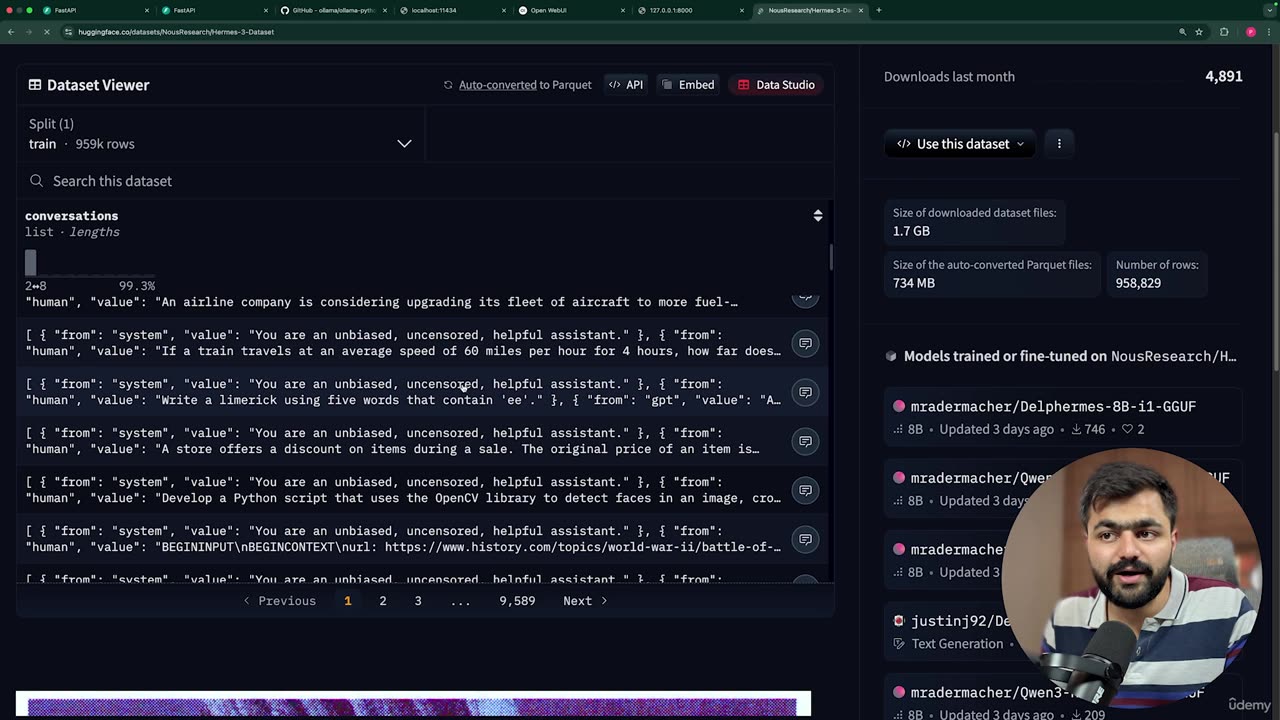1280x720 pixels.
Task: Open the Use this dataset dropdown
Action: [960, 144]
